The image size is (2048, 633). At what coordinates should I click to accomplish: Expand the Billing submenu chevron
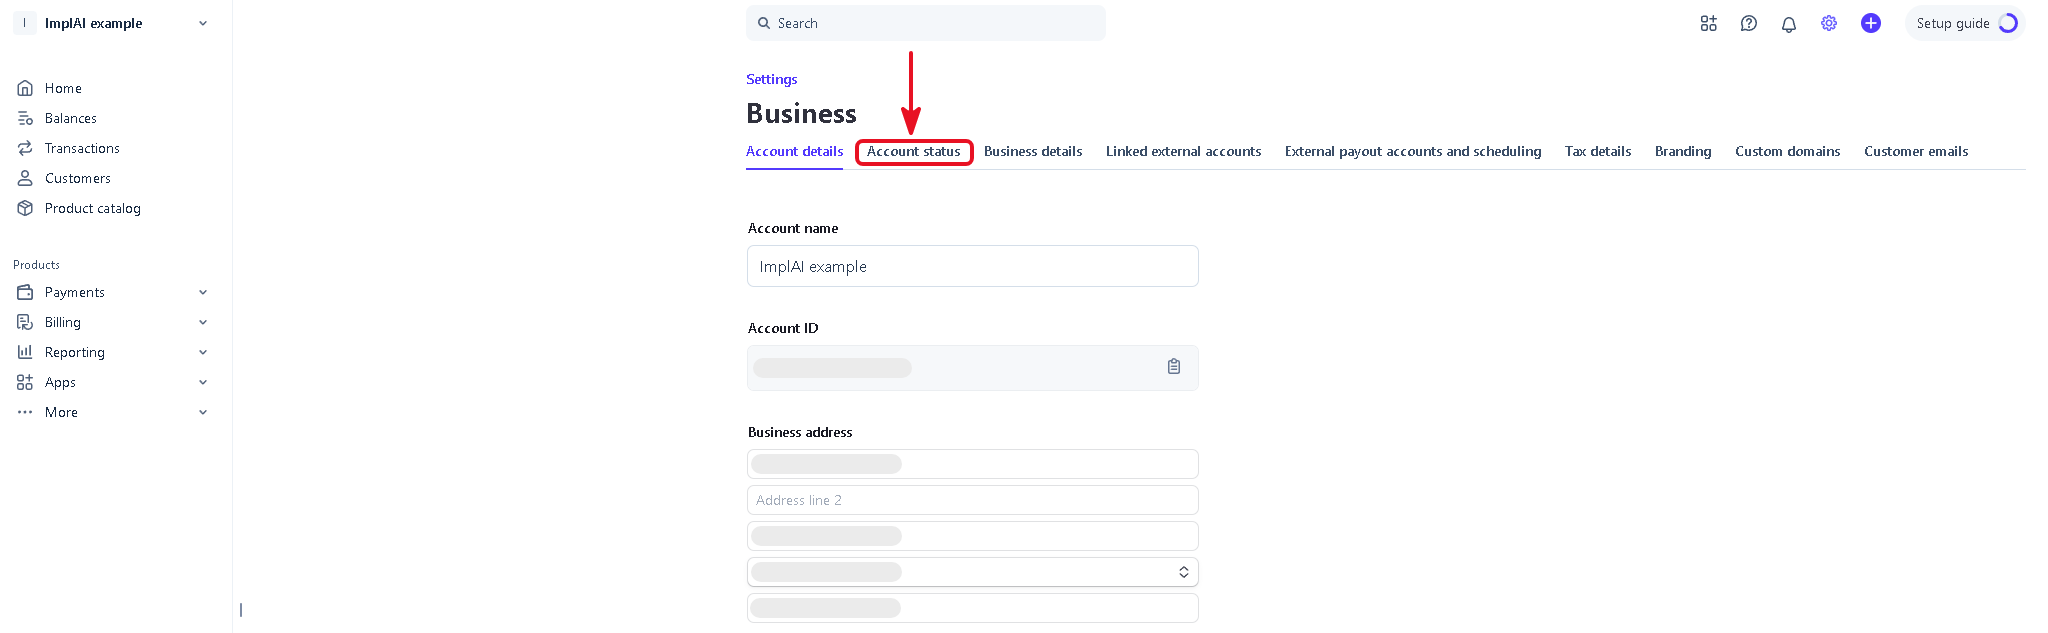pyautogui.click(x=203, y=322)
